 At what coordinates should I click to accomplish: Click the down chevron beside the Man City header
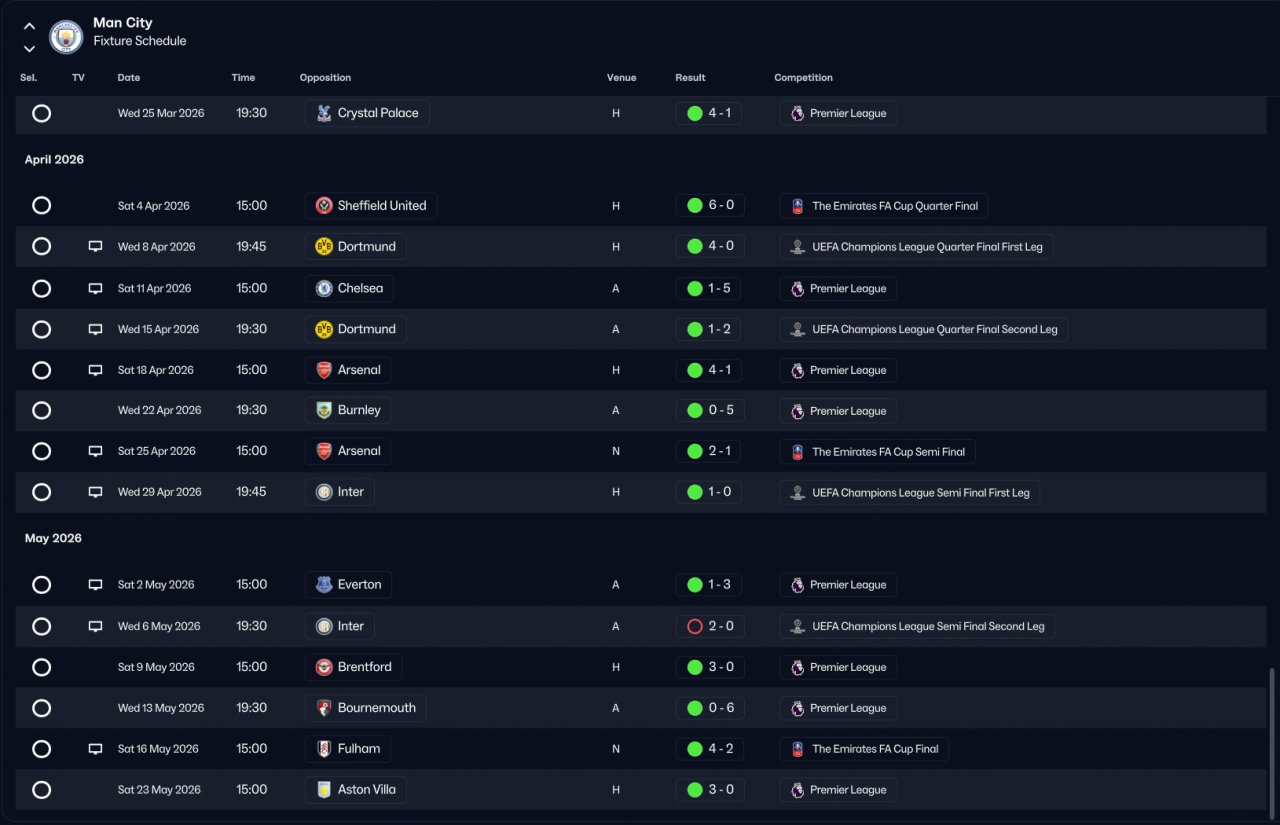point(29,48)
